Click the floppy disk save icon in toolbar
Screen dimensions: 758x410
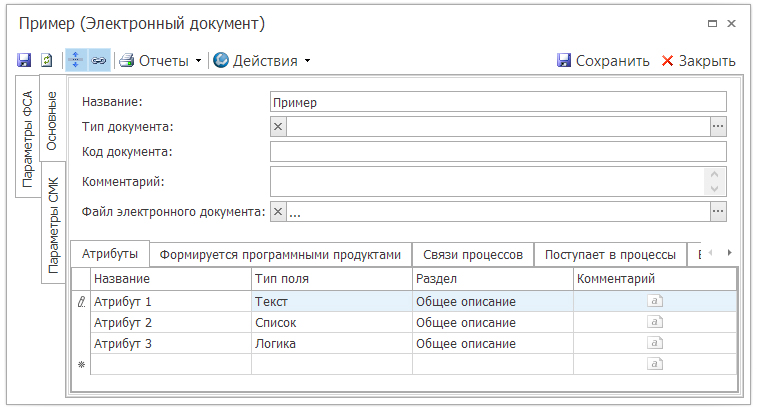coord(24,61)
